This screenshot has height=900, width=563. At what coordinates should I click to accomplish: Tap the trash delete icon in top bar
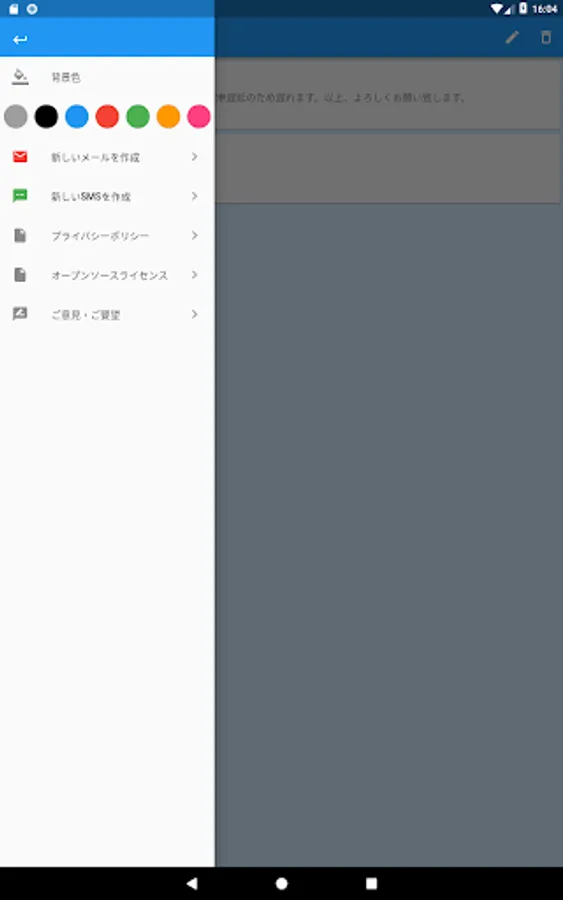546,38
